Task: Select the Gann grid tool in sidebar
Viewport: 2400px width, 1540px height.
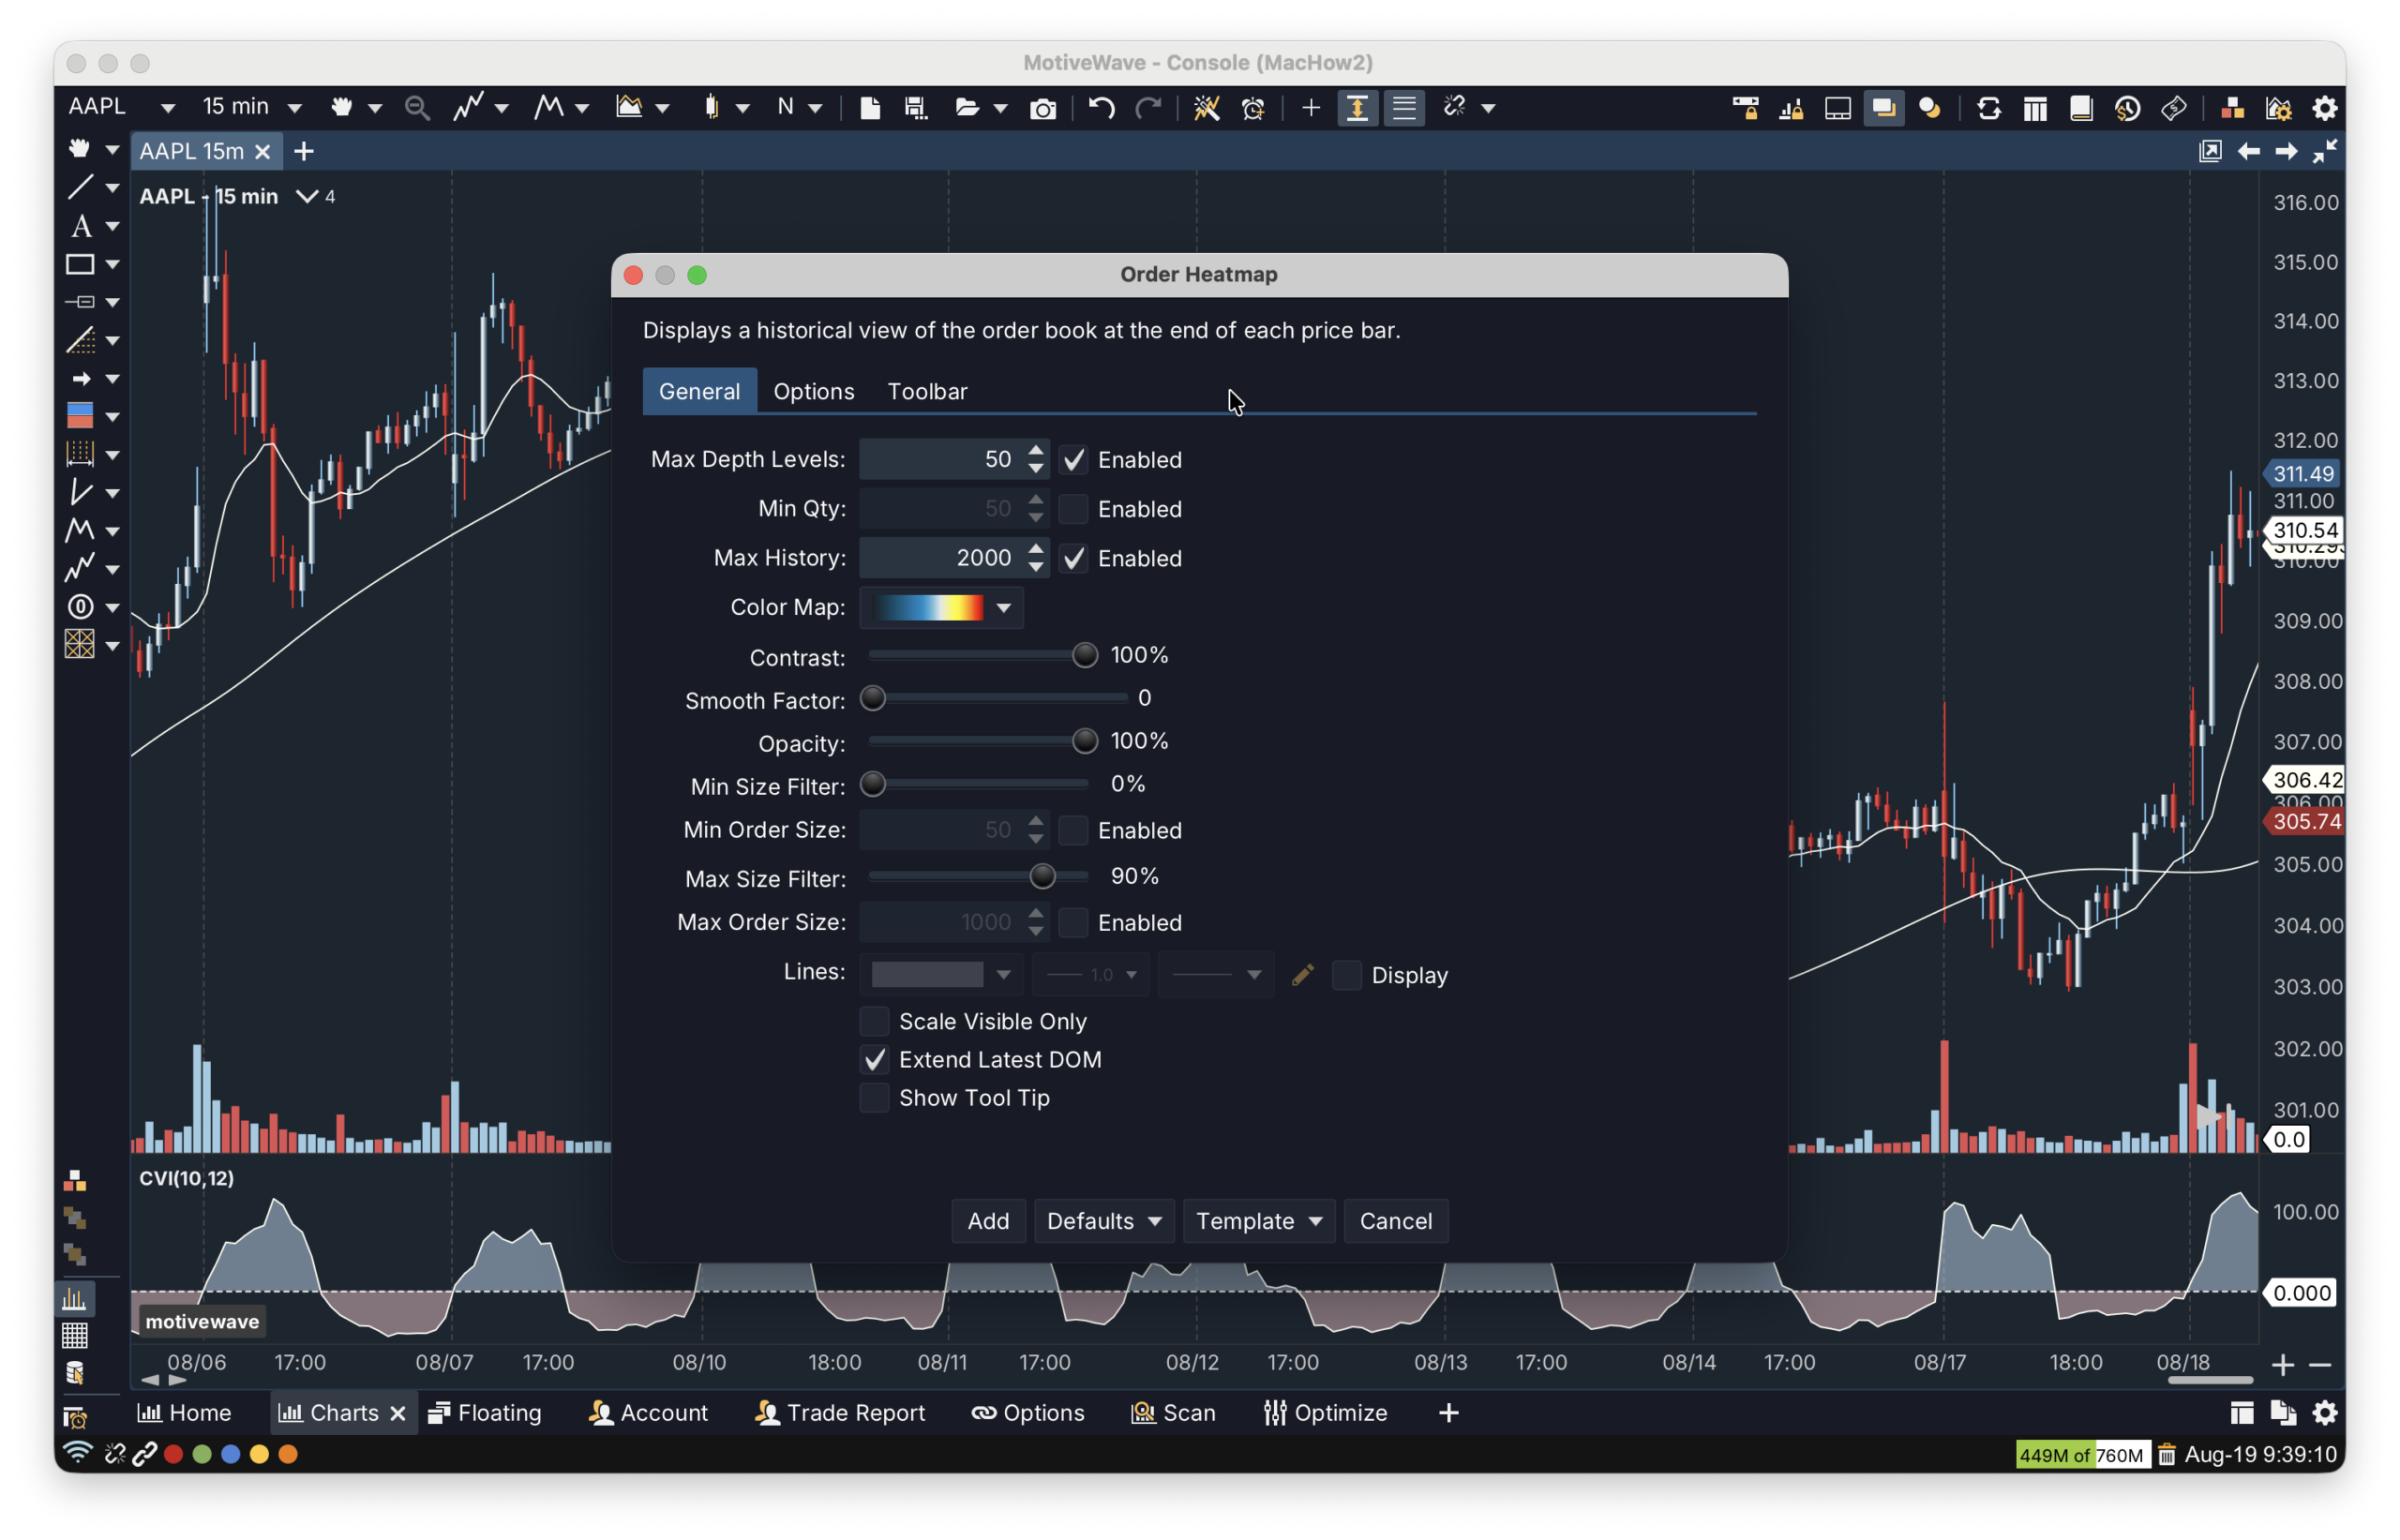Action: (x=80, y=644)
